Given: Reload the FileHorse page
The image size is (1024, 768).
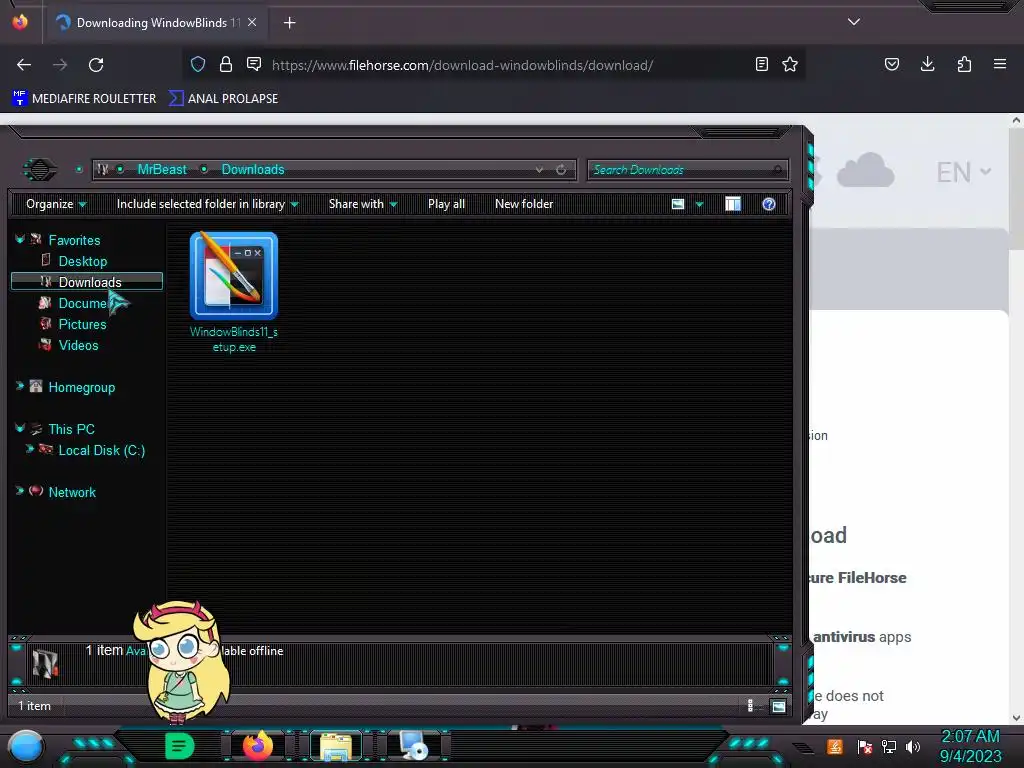Looking at the screenshot, I should point(96,65).
